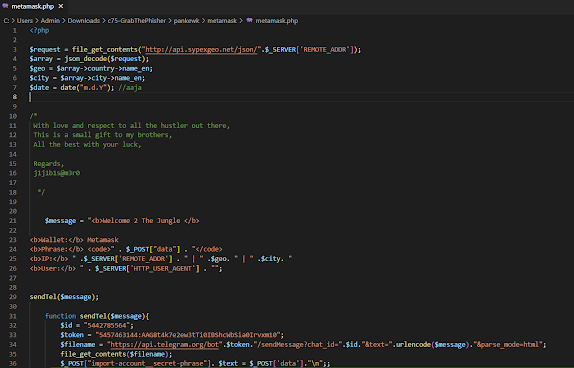Viewport: 574px width, 368px height.
Task: Click the j1j1b1s@m3r0 signature text
Action: click(57, 173)
